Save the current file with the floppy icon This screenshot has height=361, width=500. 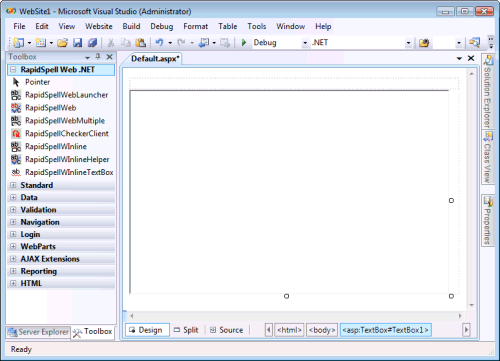coord(77,43)
